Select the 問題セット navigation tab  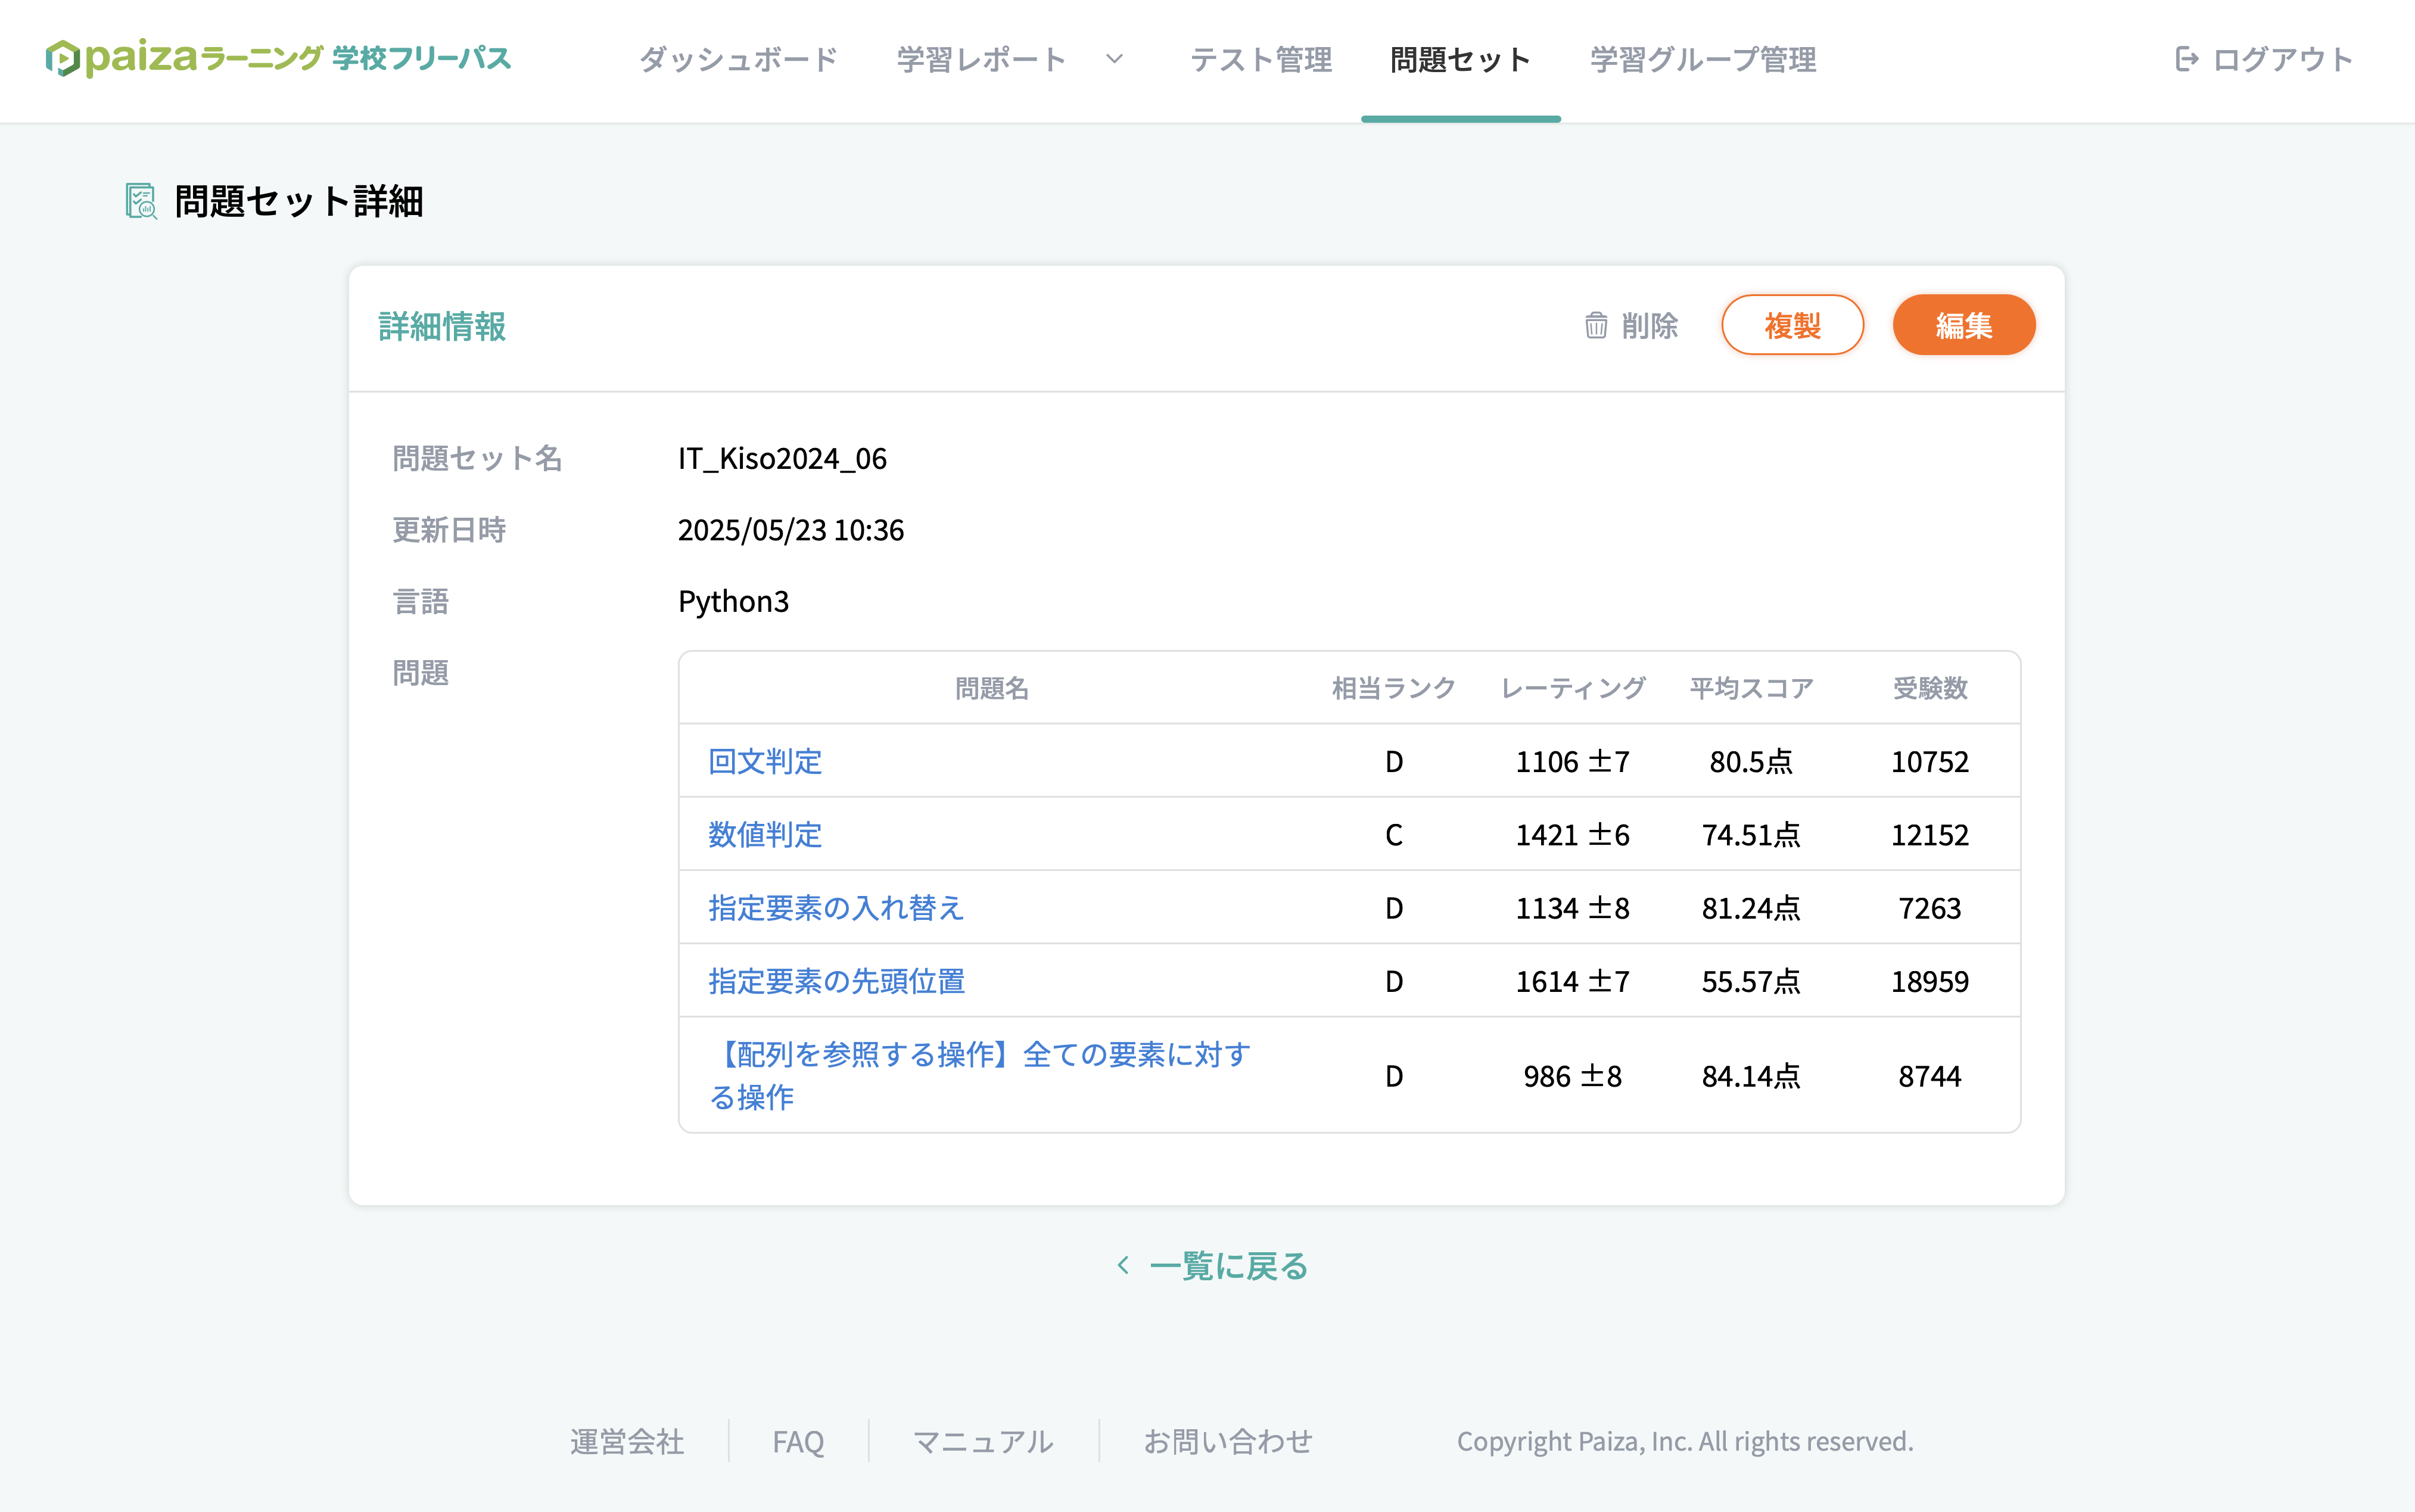1460,59
